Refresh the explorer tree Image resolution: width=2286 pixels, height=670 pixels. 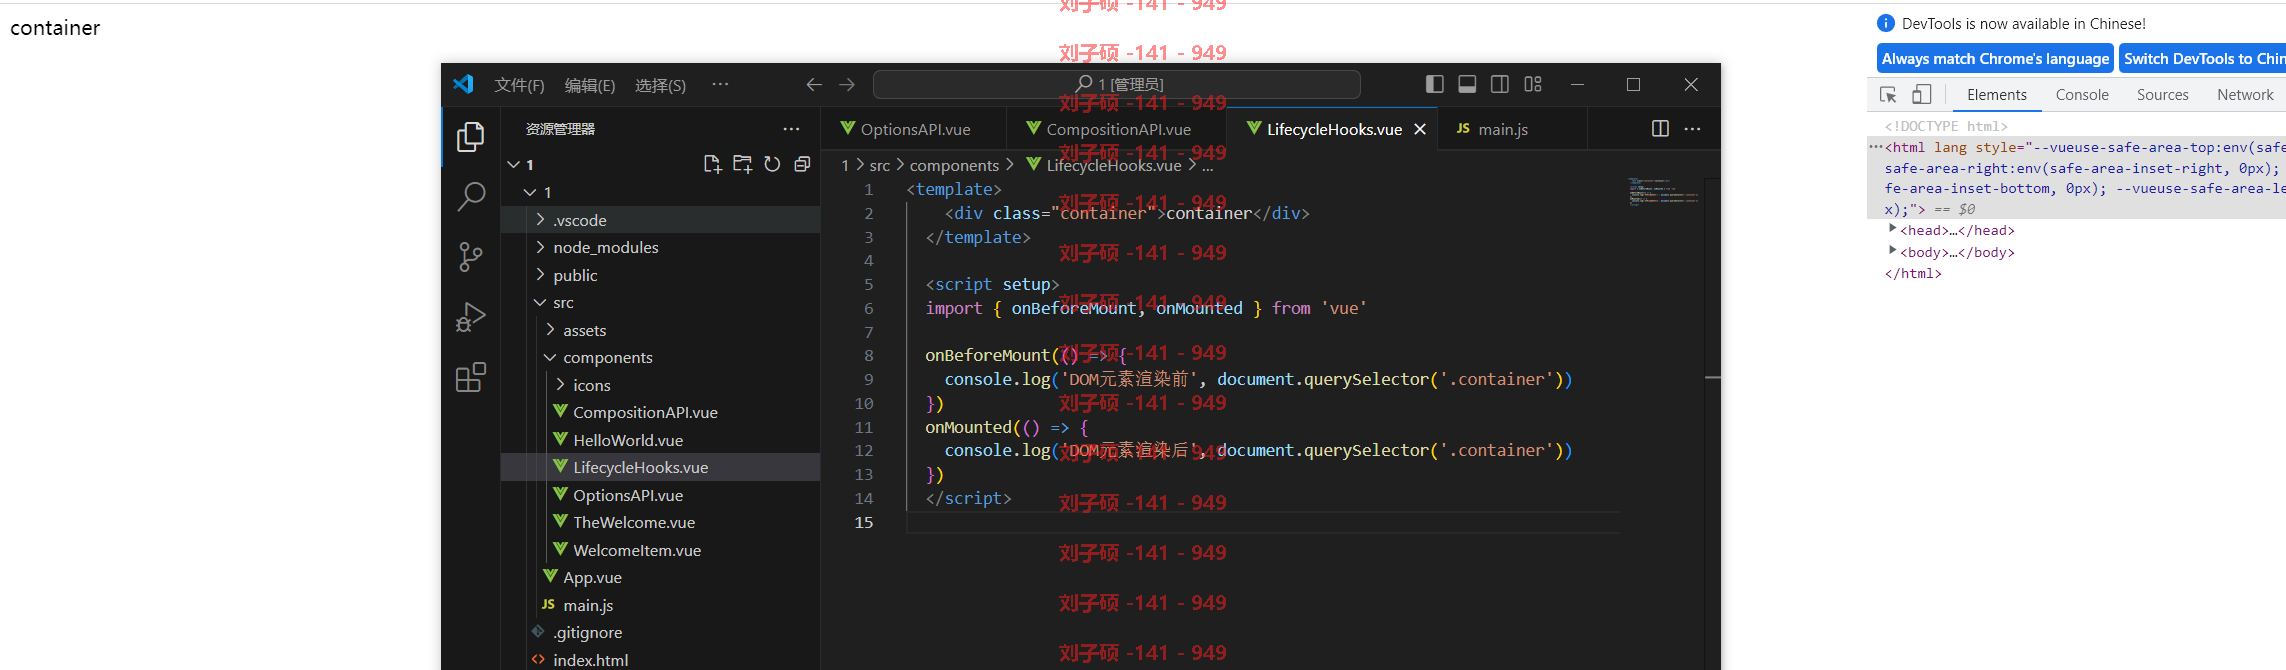[x=772, y=164]
